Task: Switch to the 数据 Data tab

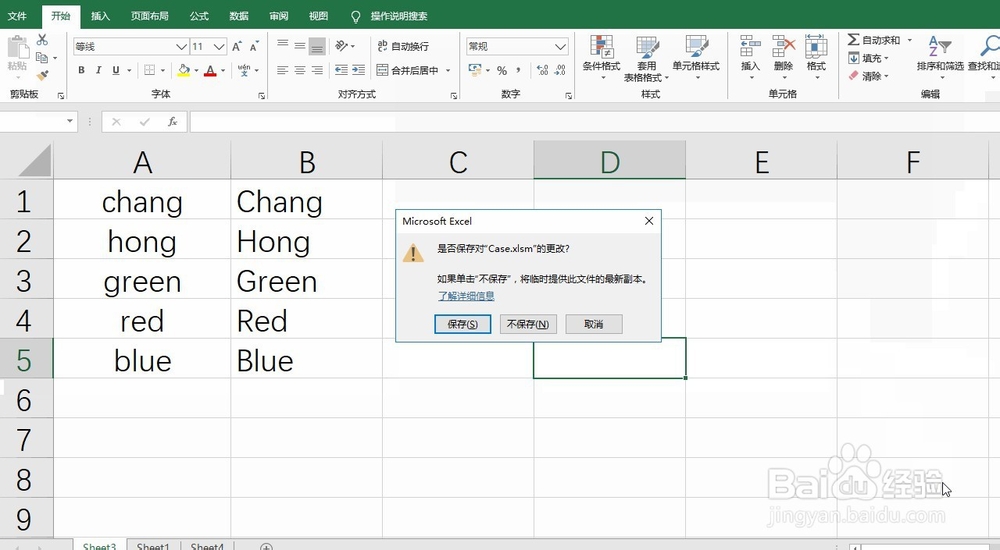Action: pyautogui.click(x=239, y=16)
